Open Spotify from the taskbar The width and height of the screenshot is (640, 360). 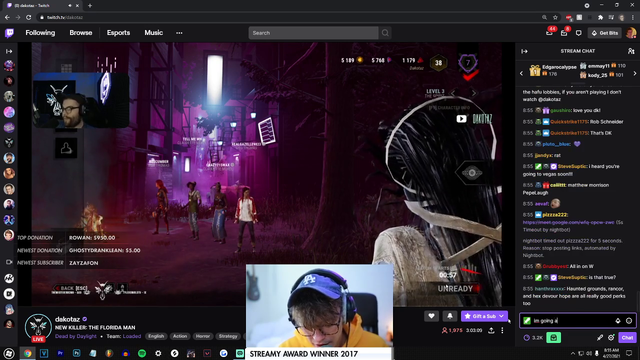pos(142,353)
